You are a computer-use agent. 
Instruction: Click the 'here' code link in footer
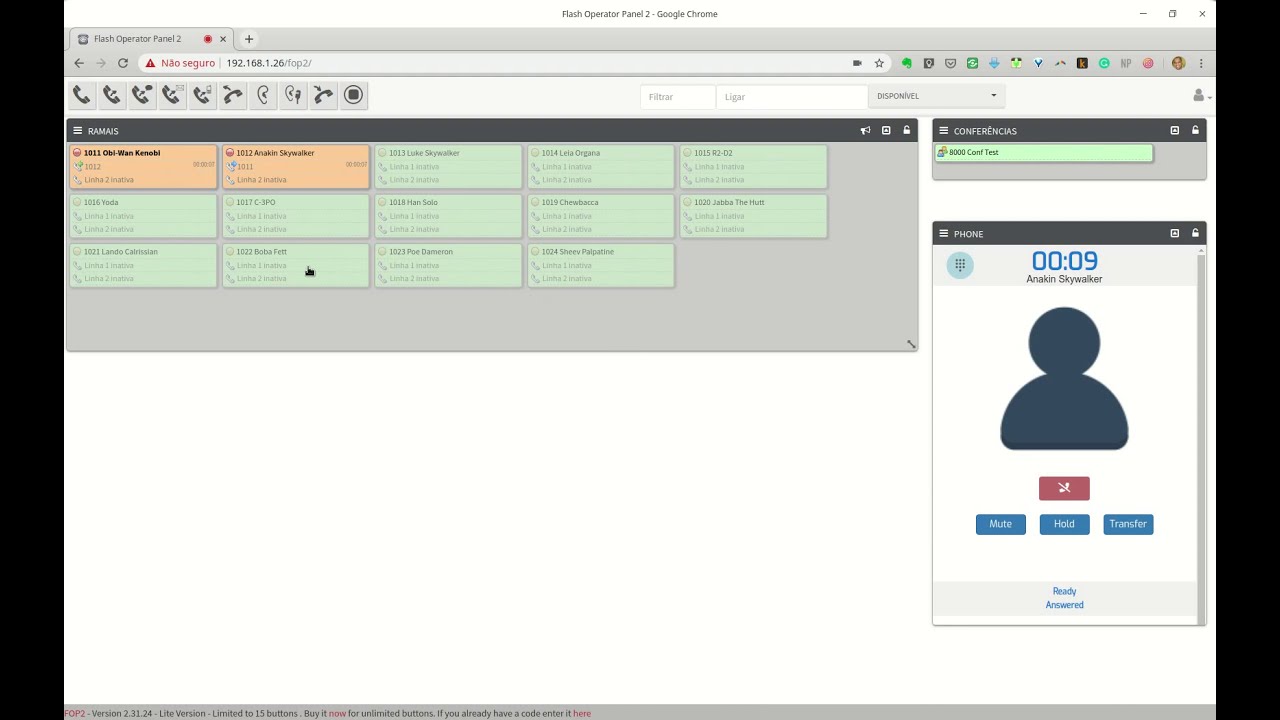point(582,714)
